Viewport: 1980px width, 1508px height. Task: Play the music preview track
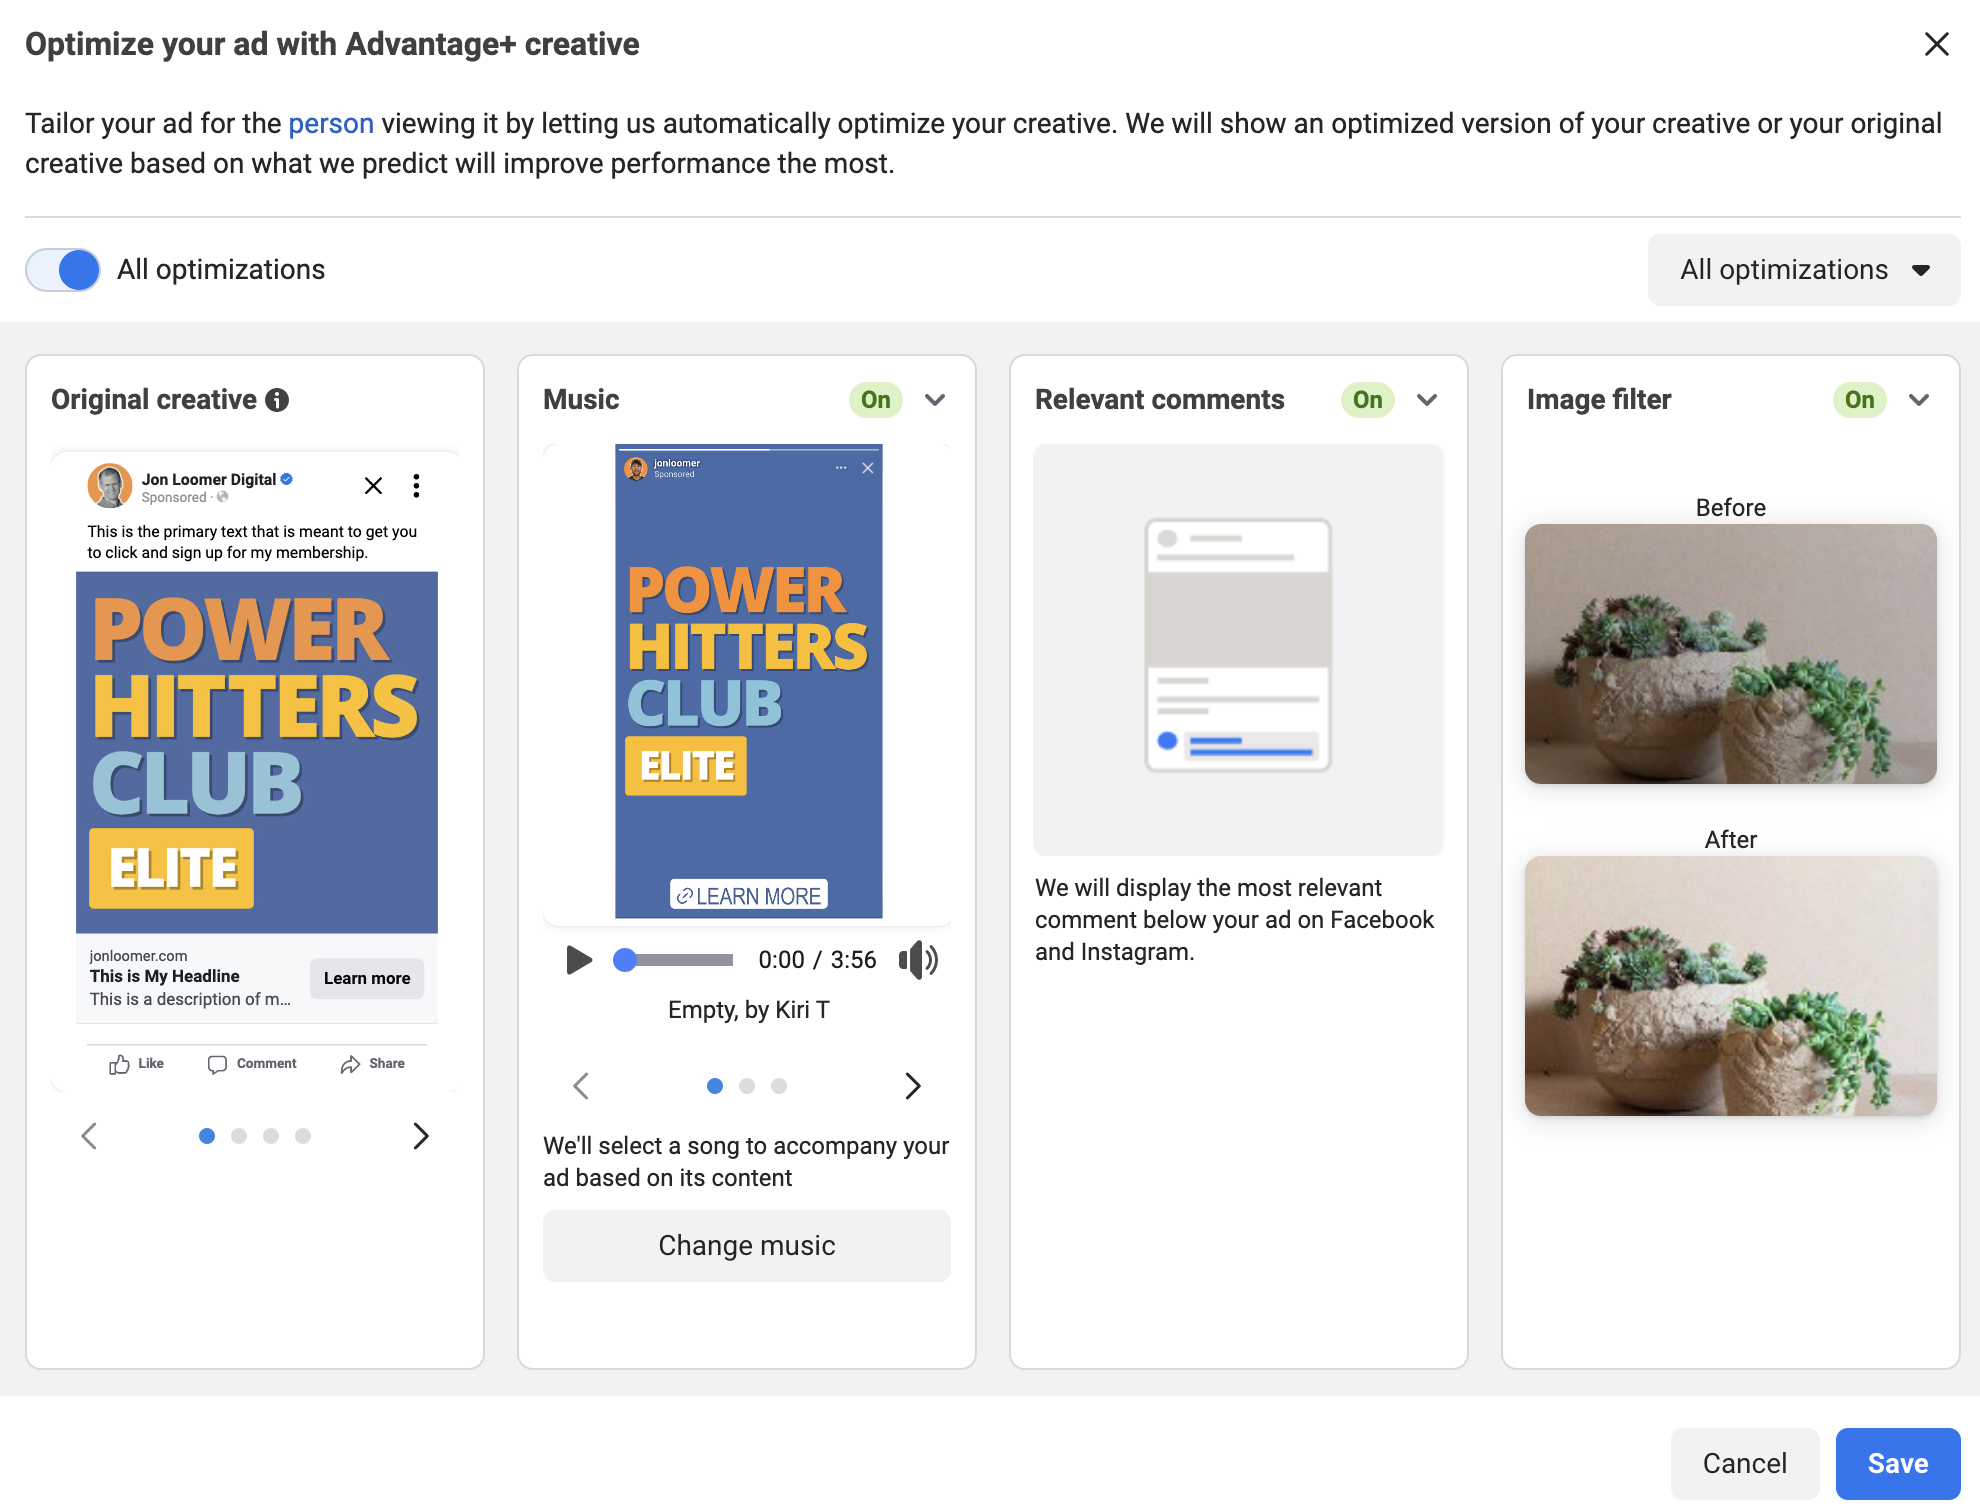tap(579, 960)
